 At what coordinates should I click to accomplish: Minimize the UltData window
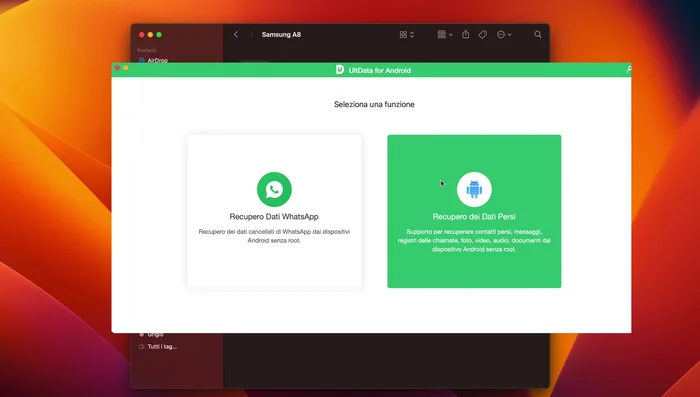[126, 68]
